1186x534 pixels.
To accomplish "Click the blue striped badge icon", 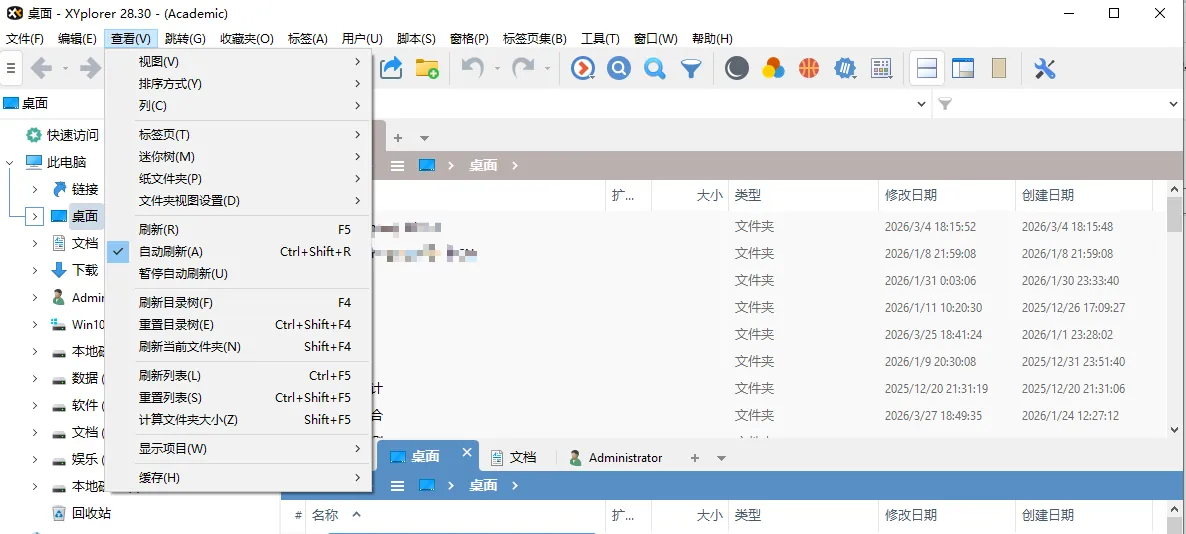I will pos(844,68).
